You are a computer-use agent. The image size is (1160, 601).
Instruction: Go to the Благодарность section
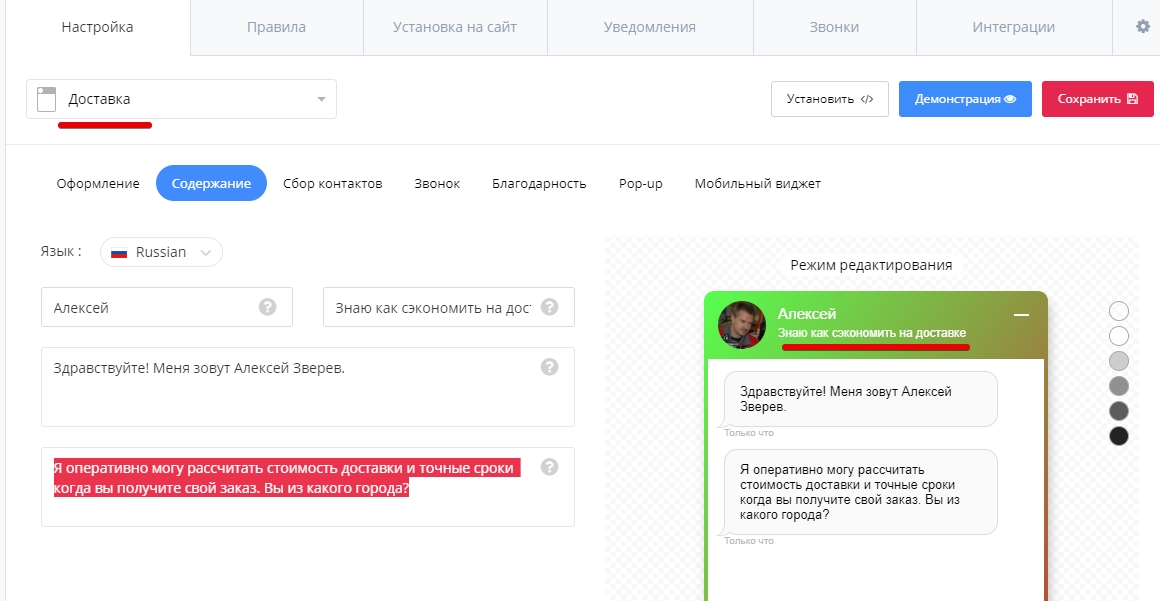[539, 184]
